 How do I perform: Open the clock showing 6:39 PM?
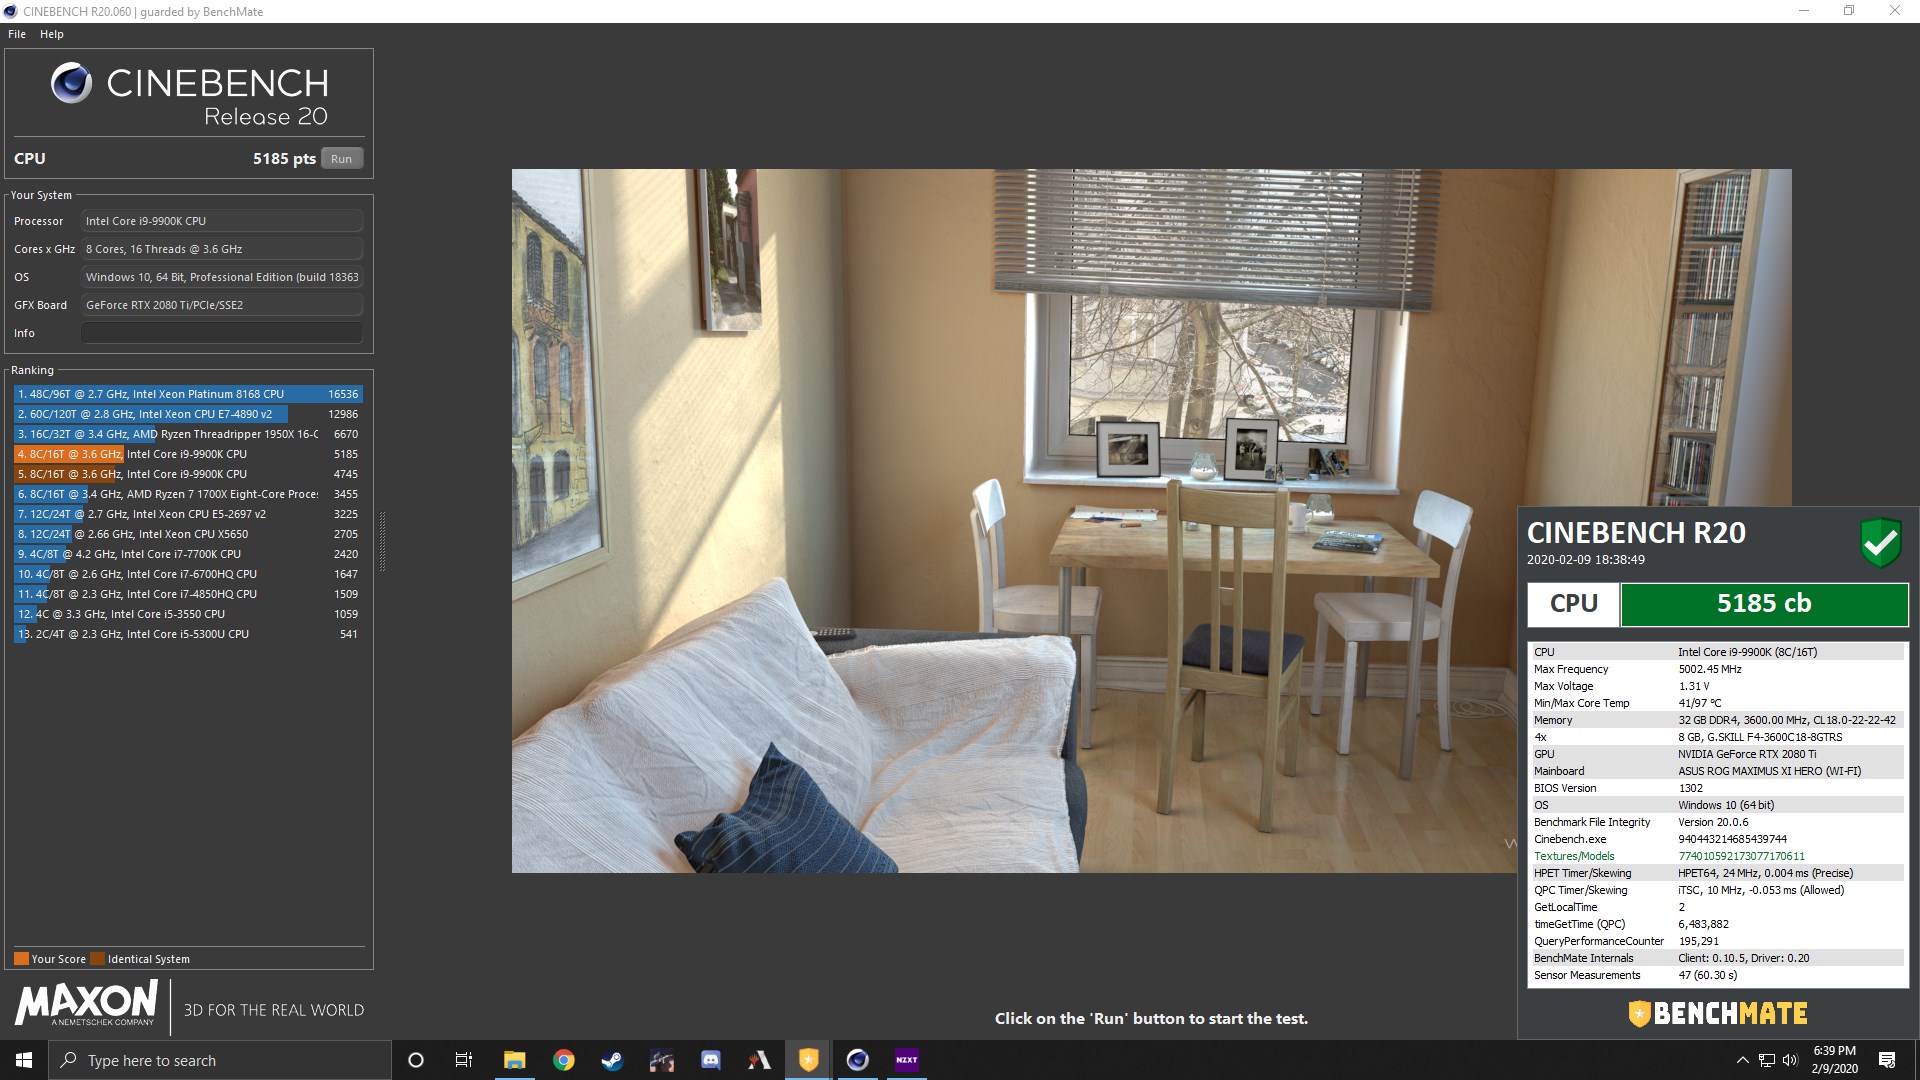pos(1834,1060)
